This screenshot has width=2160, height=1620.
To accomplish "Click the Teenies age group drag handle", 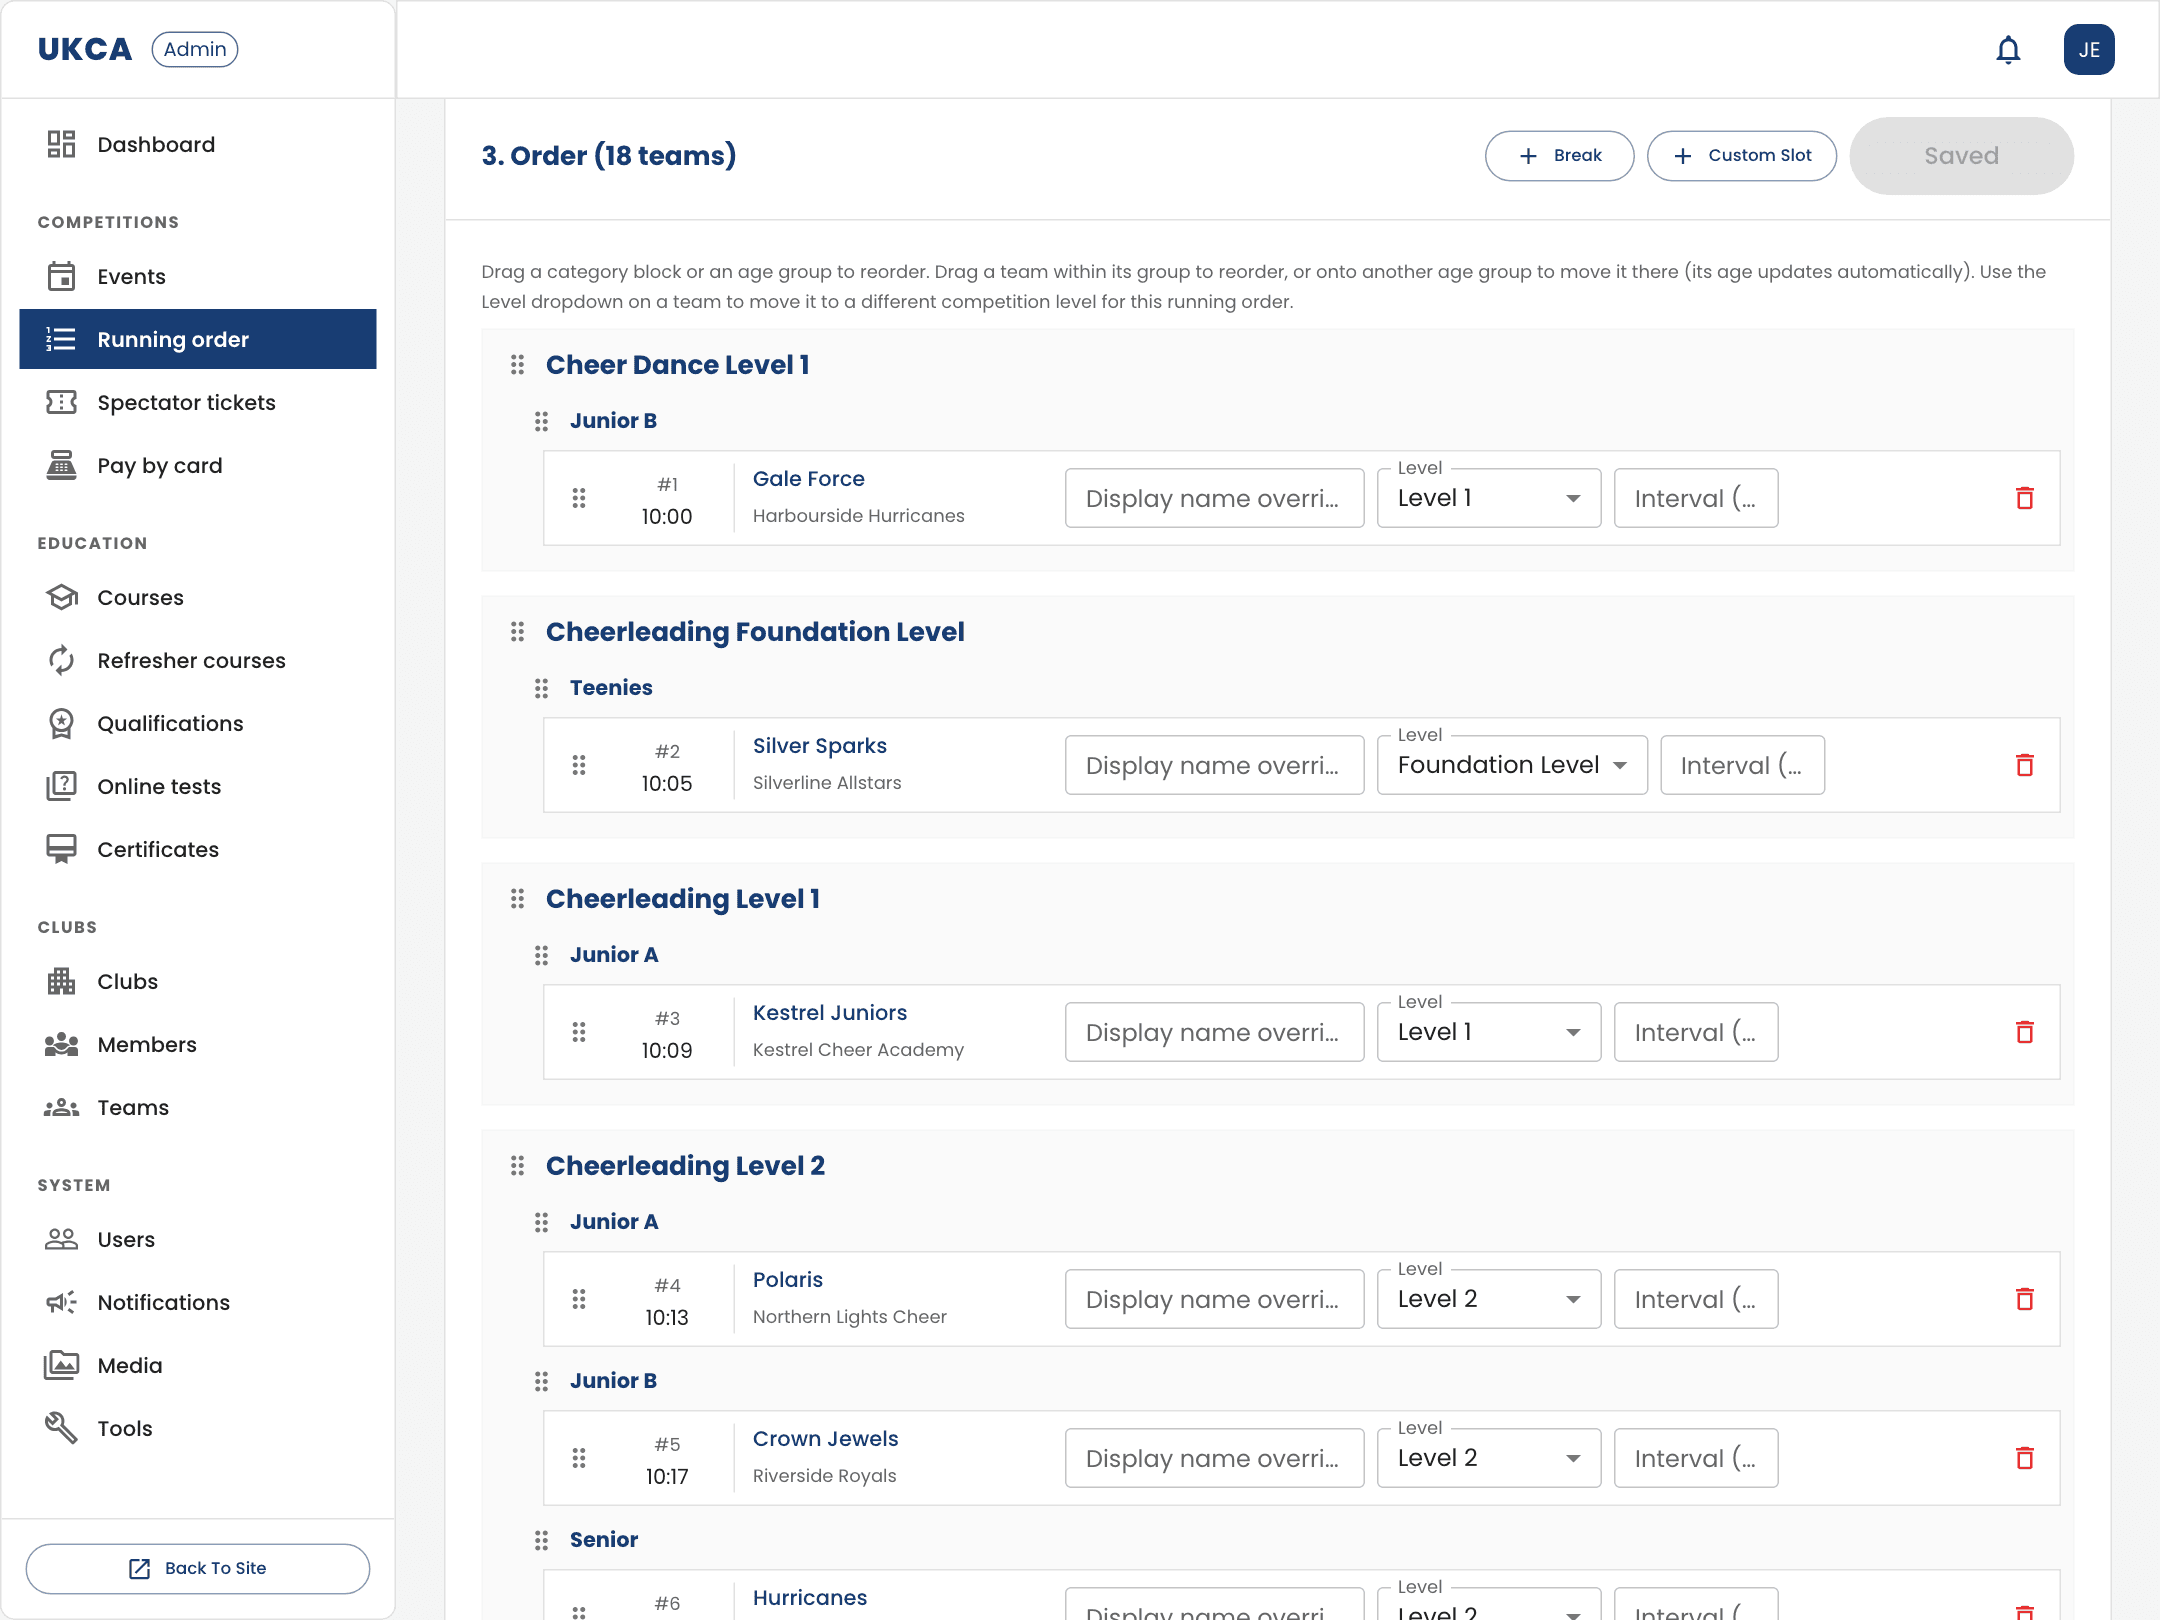I will point(541,688).
